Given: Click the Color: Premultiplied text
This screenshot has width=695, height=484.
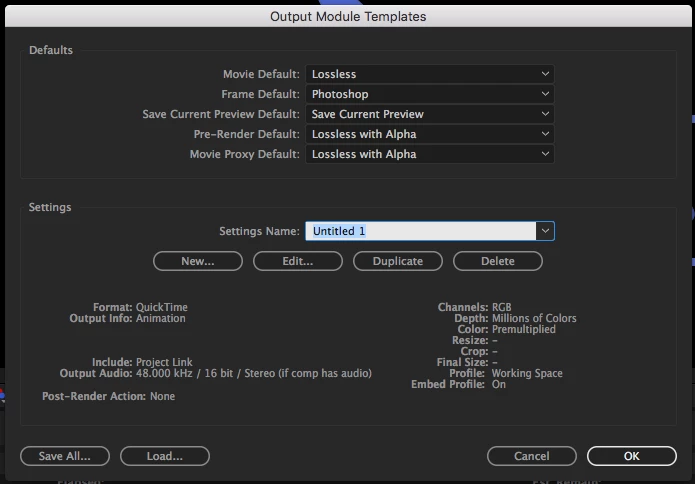Looking at the screenshot, I should click(507, 329).
